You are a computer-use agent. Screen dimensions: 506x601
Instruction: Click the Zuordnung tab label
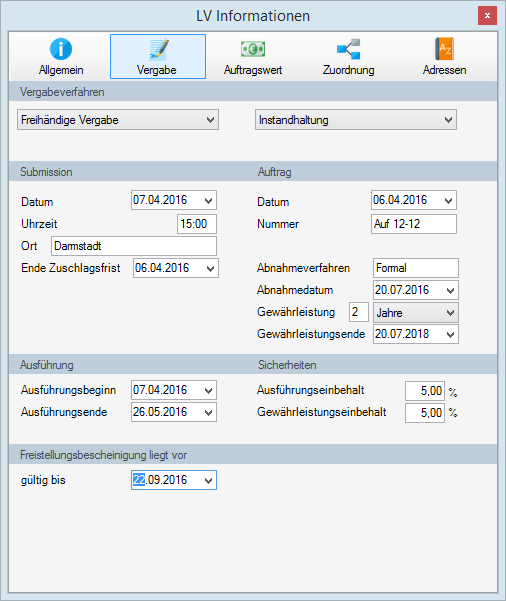coord(348,70)
